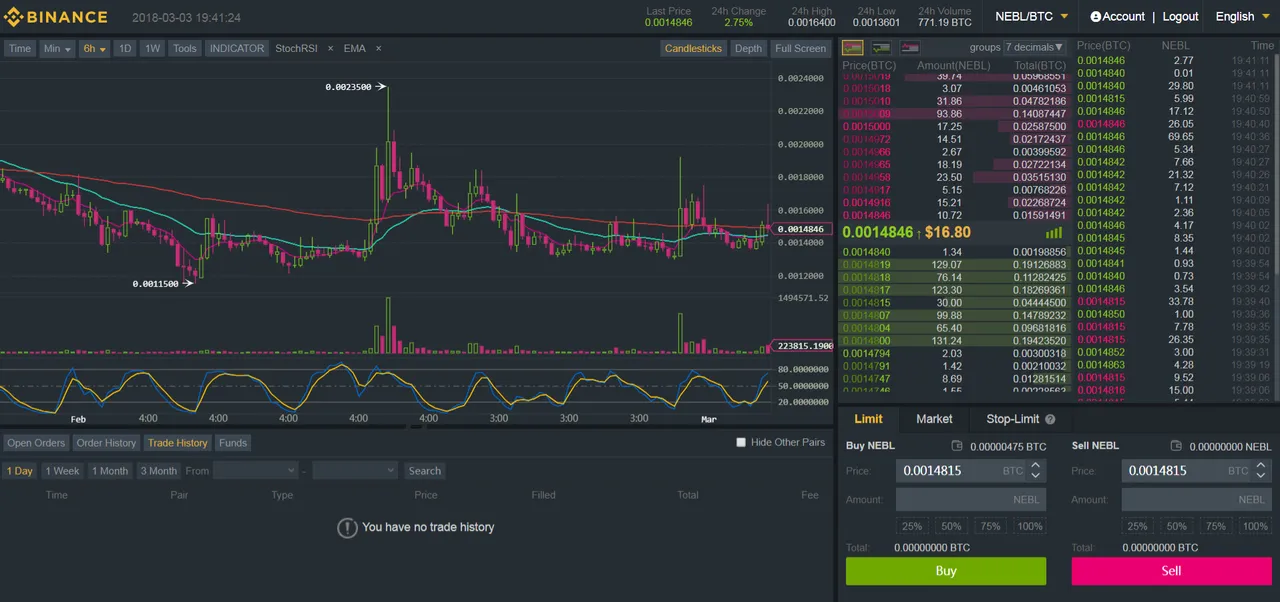Click the Sell Amount input field
This screenshot has height=602, width=1280.
pos(1196,499)
